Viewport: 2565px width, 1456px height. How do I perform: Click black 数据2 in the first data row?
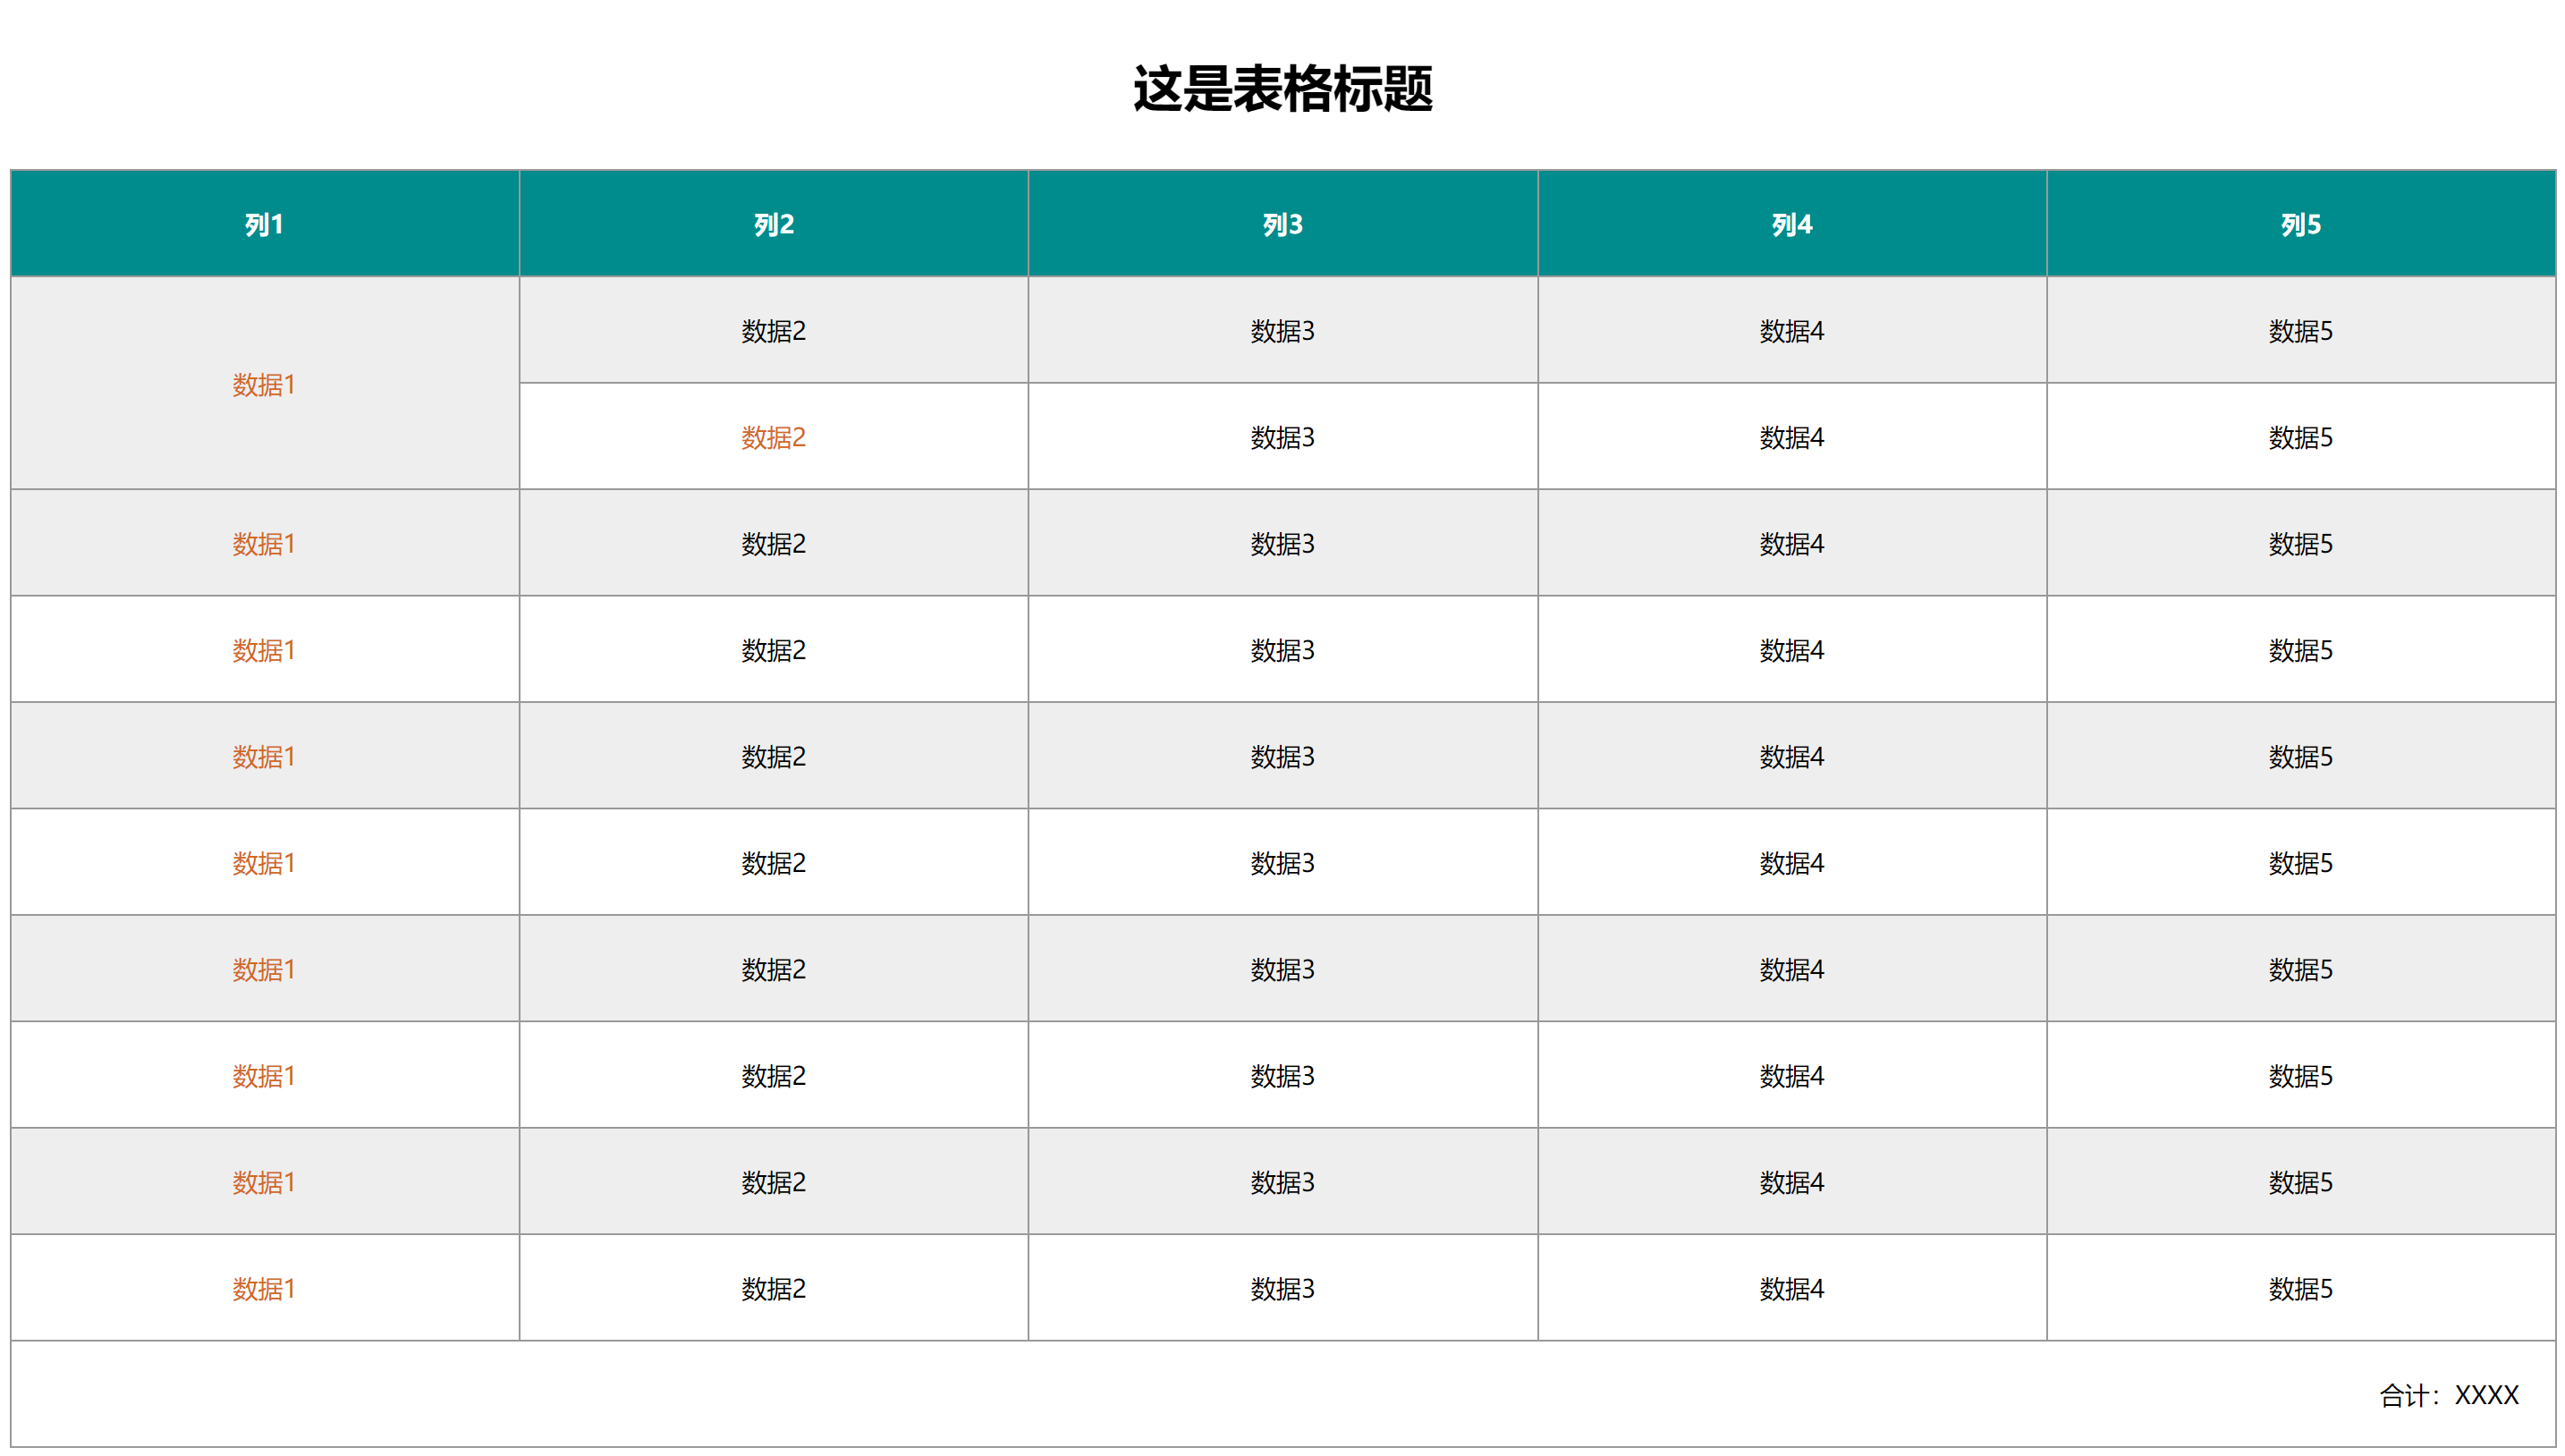point(774,331)
